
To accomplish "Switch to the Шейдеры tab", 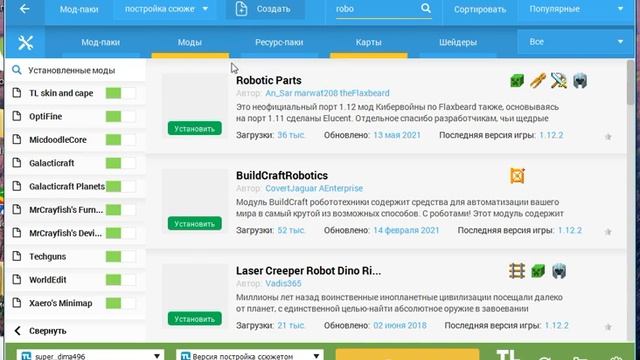I will pos(458,42).
